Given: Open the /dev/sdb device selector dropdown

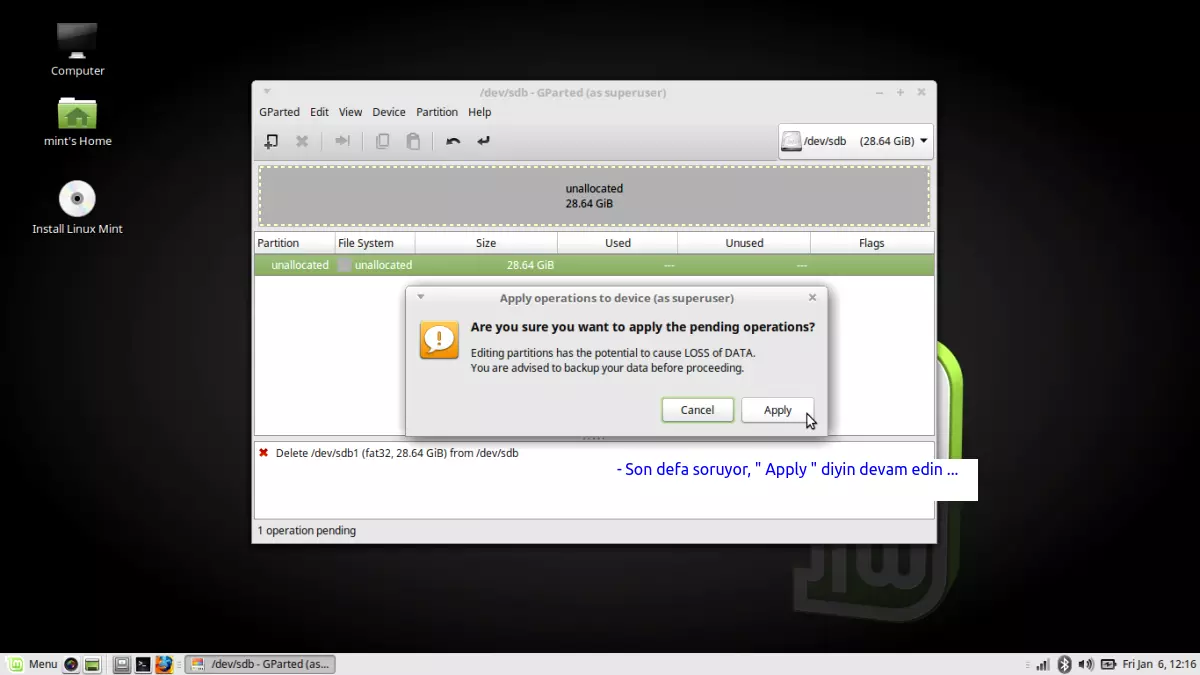Looking at the screenshot, I should click(855, 141).
